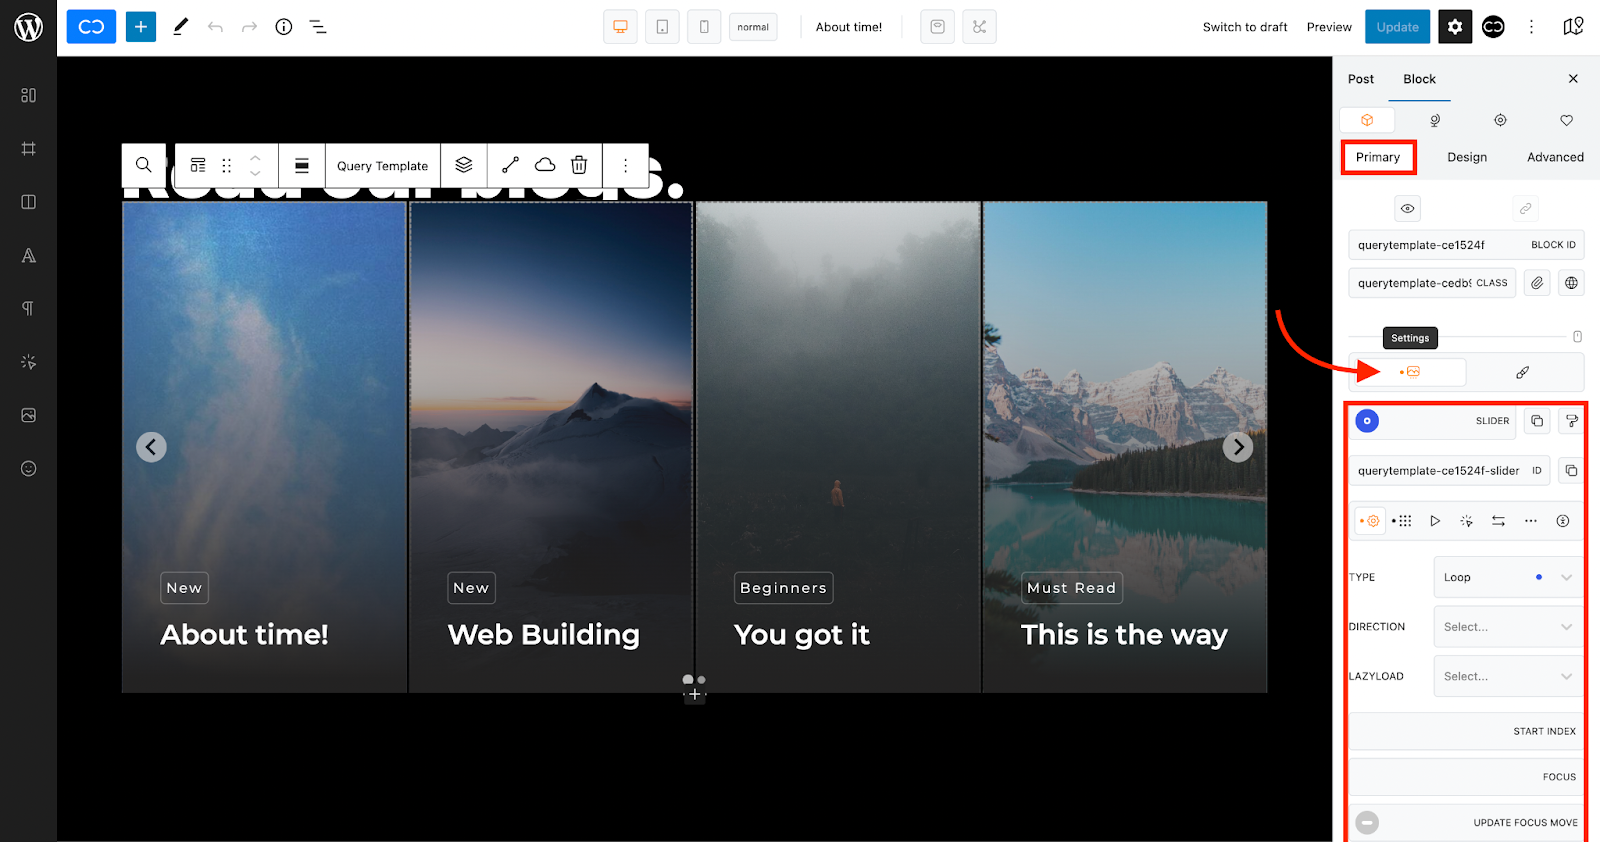The image size is (1600, 842).
Task: Open the normal state dropdown
Action: 753,27
